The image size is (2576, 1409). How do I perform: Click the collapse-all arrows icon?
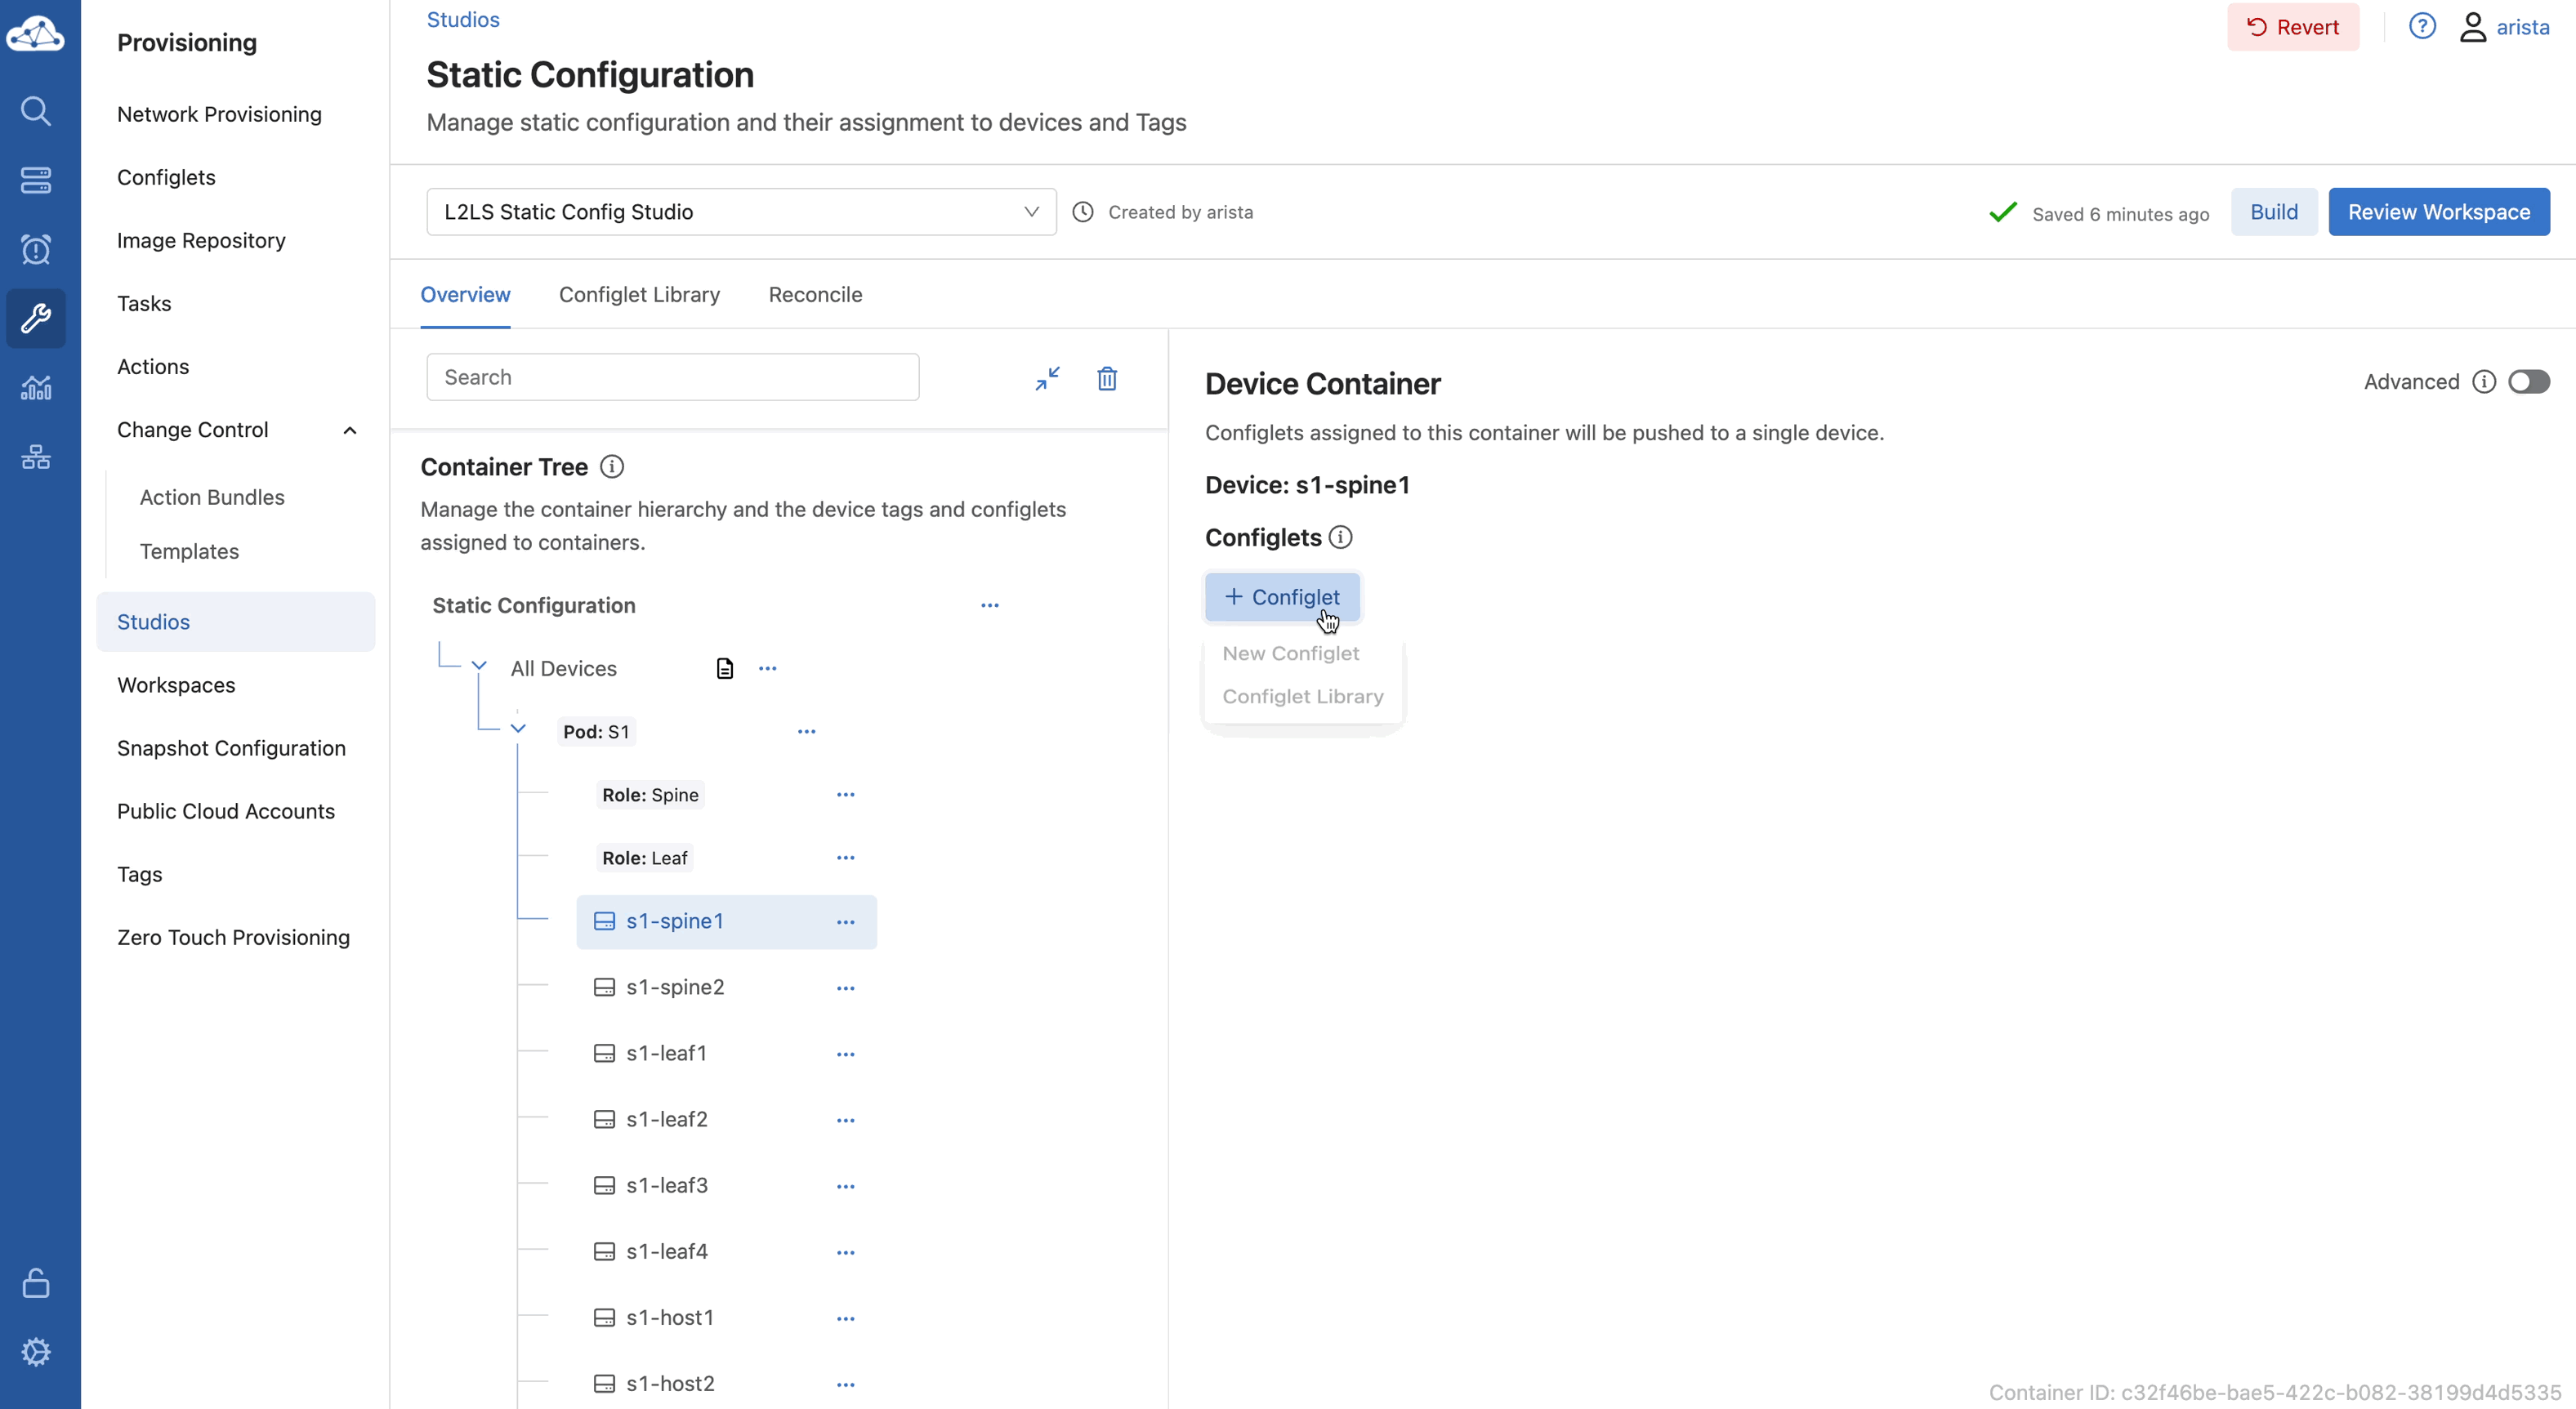click(x=1047, y=378)
